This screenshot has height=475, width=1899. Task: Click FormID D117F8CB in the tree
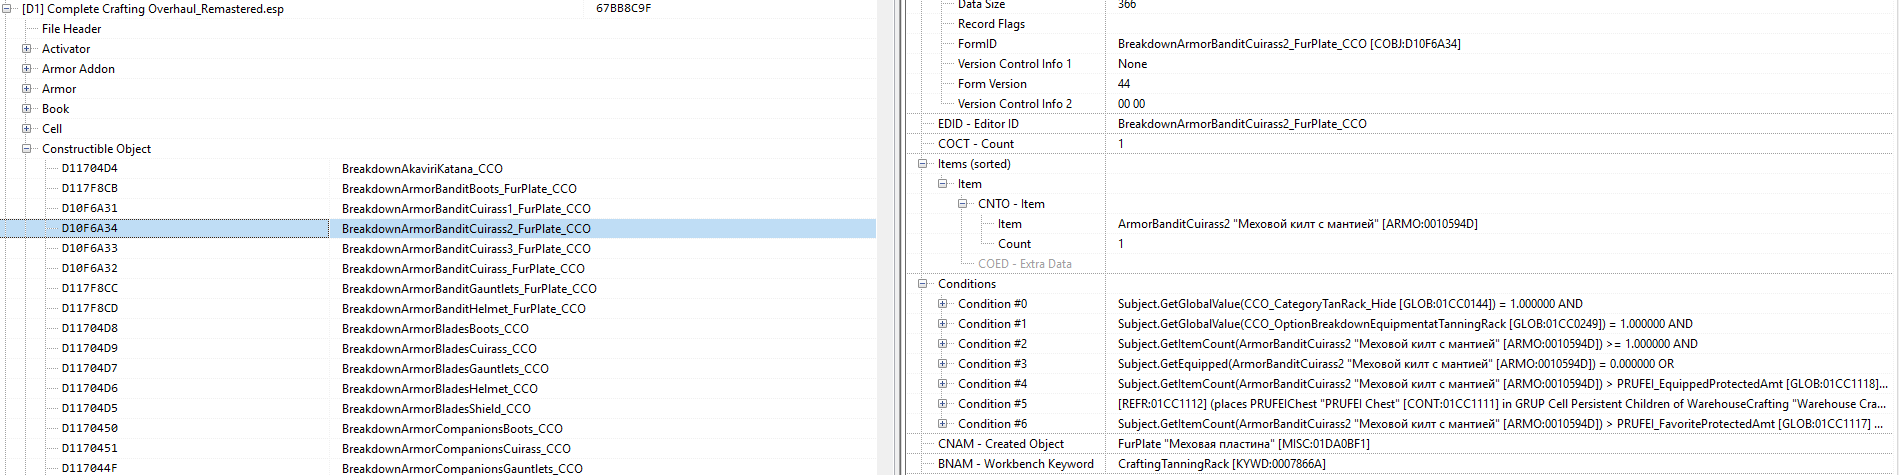(89, 189)
